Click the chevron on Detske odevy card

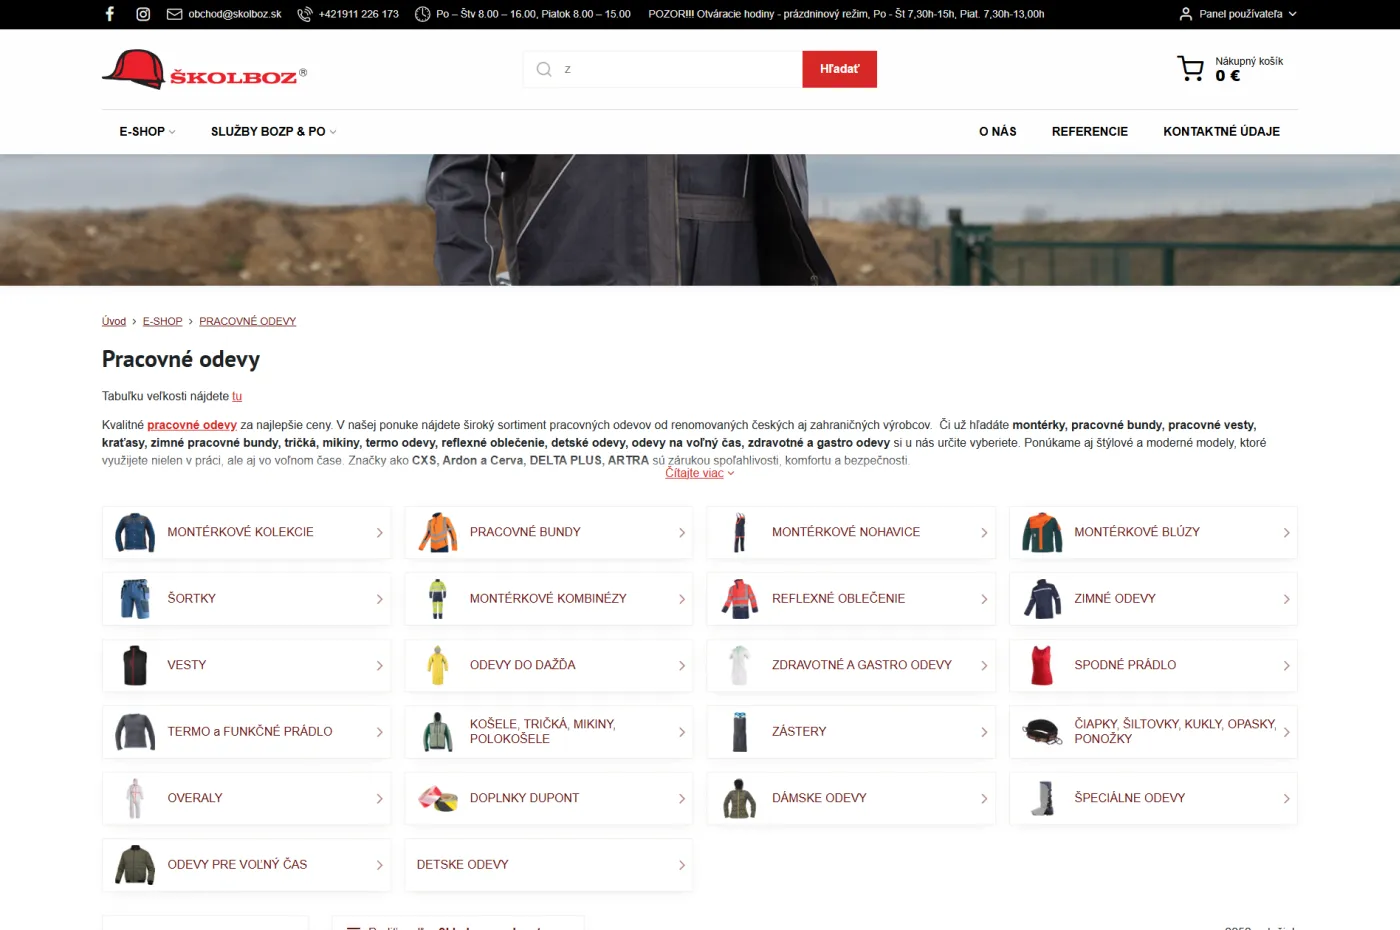pyautogui.click(x=682, y=865)
